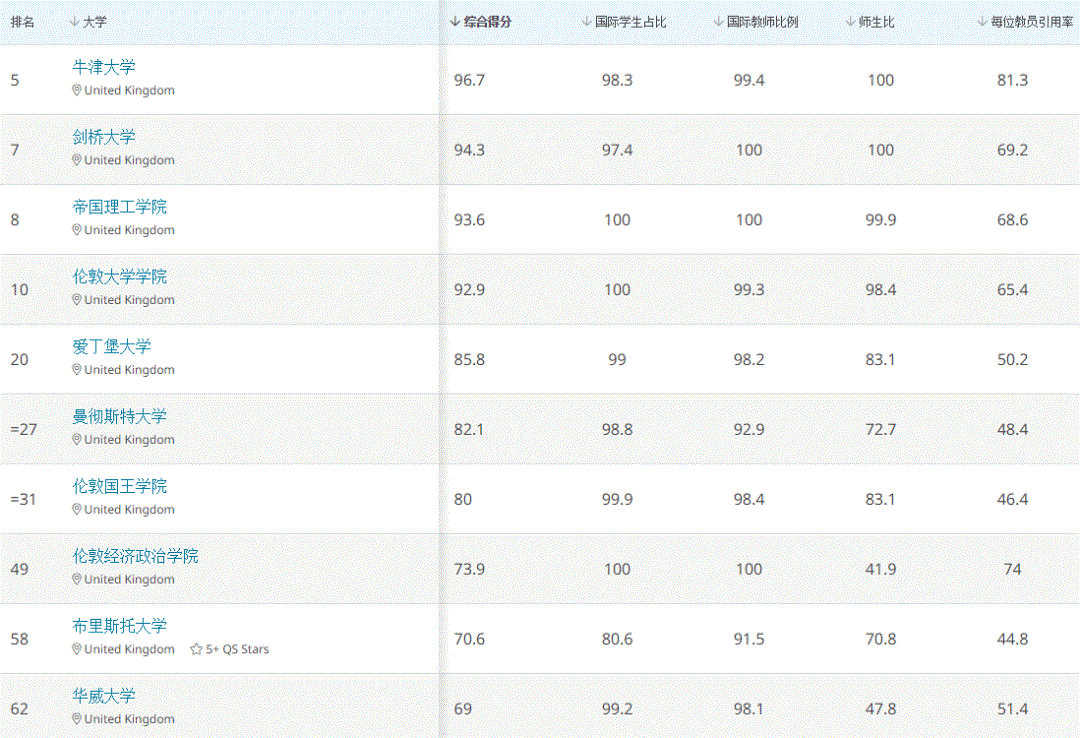Screen dimensions: 1080x738
Task: Sort by 师生比 column arrow
Action: [850, 22]
